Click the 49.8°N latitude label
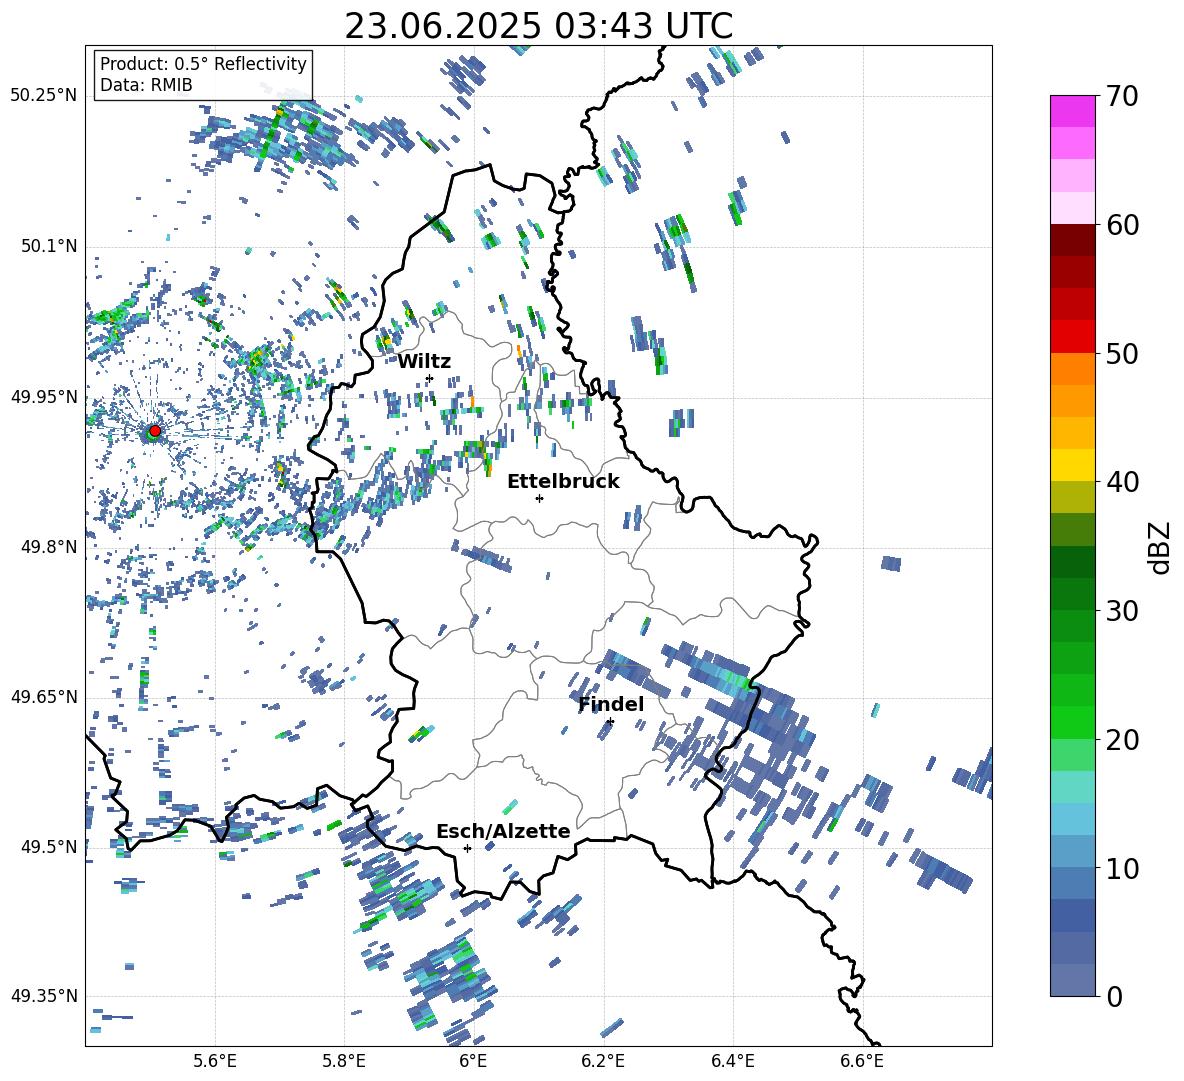This screenshot has height=1081, width=1184. point(48,547)
